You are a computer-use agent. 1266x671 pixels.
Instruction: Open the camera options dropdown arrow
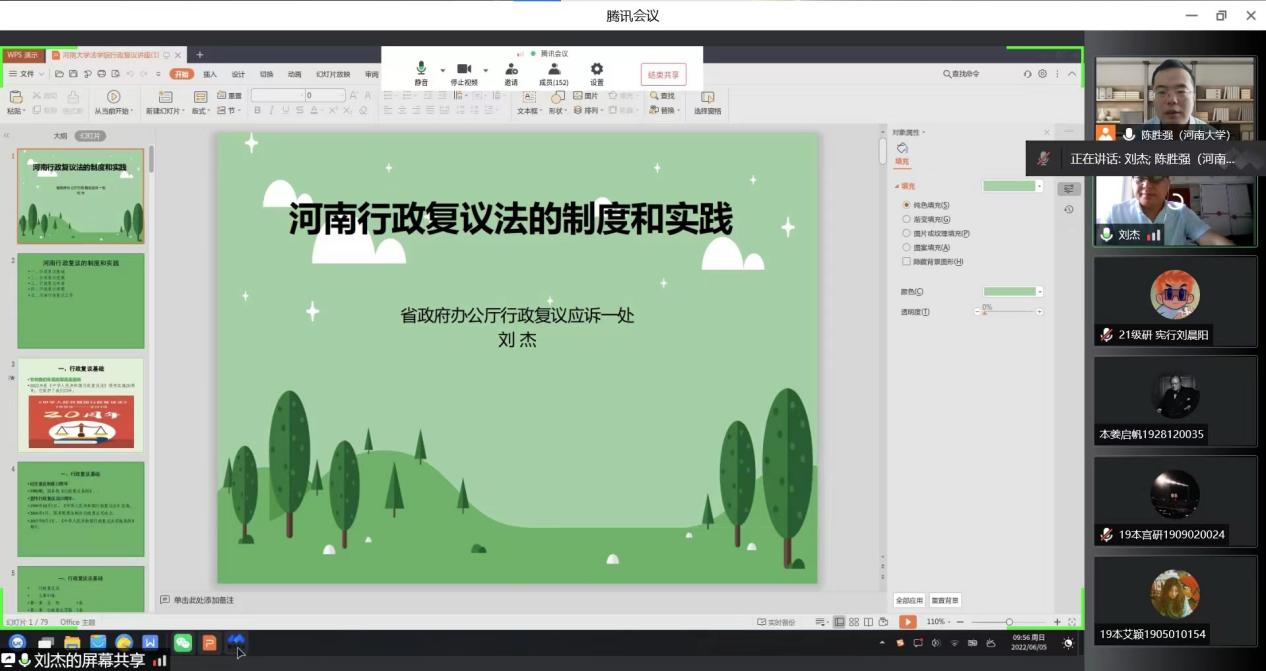[486, 70]
